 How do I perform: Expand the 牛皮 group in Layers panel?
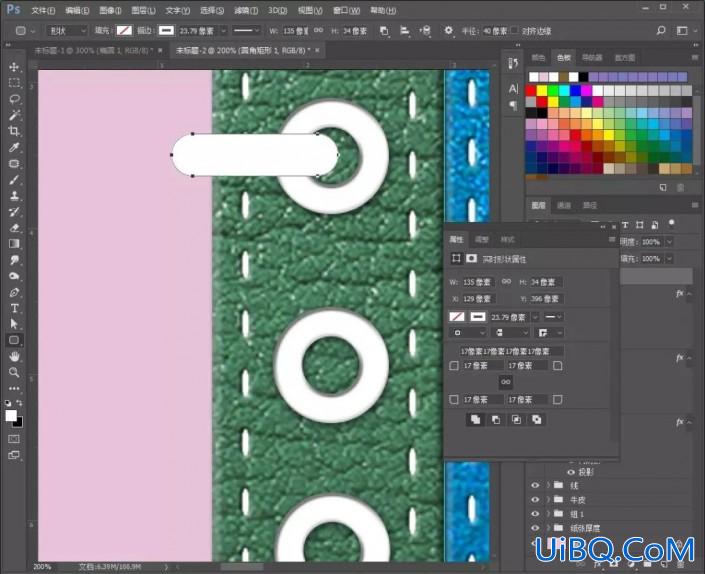pyautogui.click(x=549, y=499)
